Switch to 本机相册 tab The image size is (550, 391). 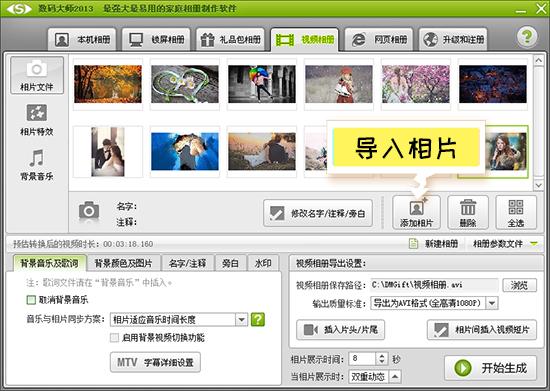tap(82, 40)
